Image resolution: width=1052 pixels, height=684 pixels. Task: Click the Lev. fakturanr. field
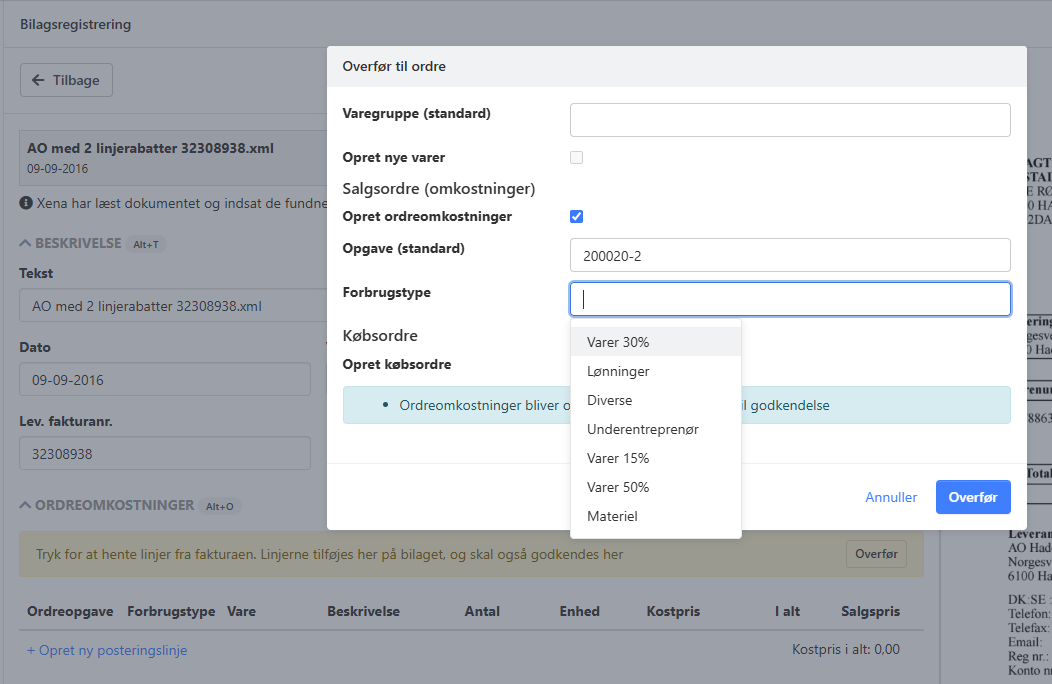click(165, 454)
